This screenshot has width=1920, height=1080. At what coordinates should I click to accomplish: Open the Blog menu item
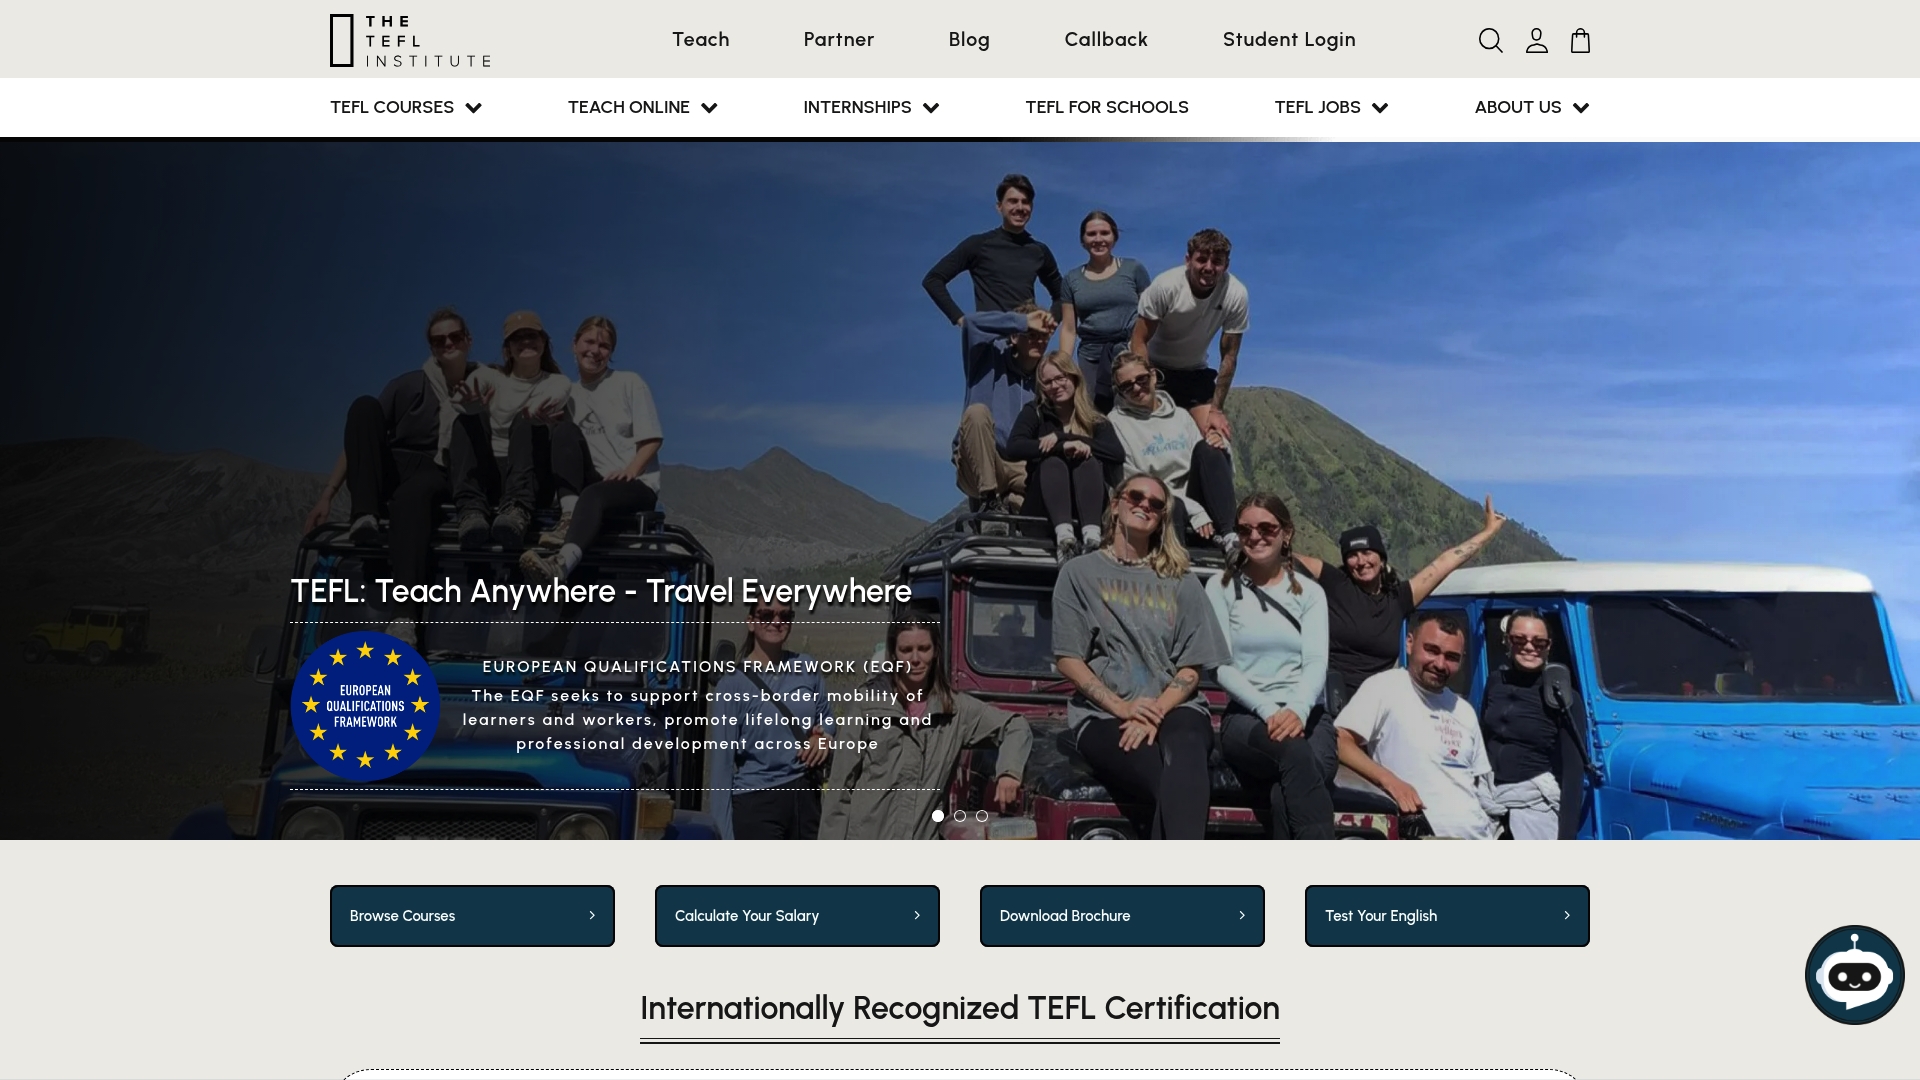(x=968, y=39)
